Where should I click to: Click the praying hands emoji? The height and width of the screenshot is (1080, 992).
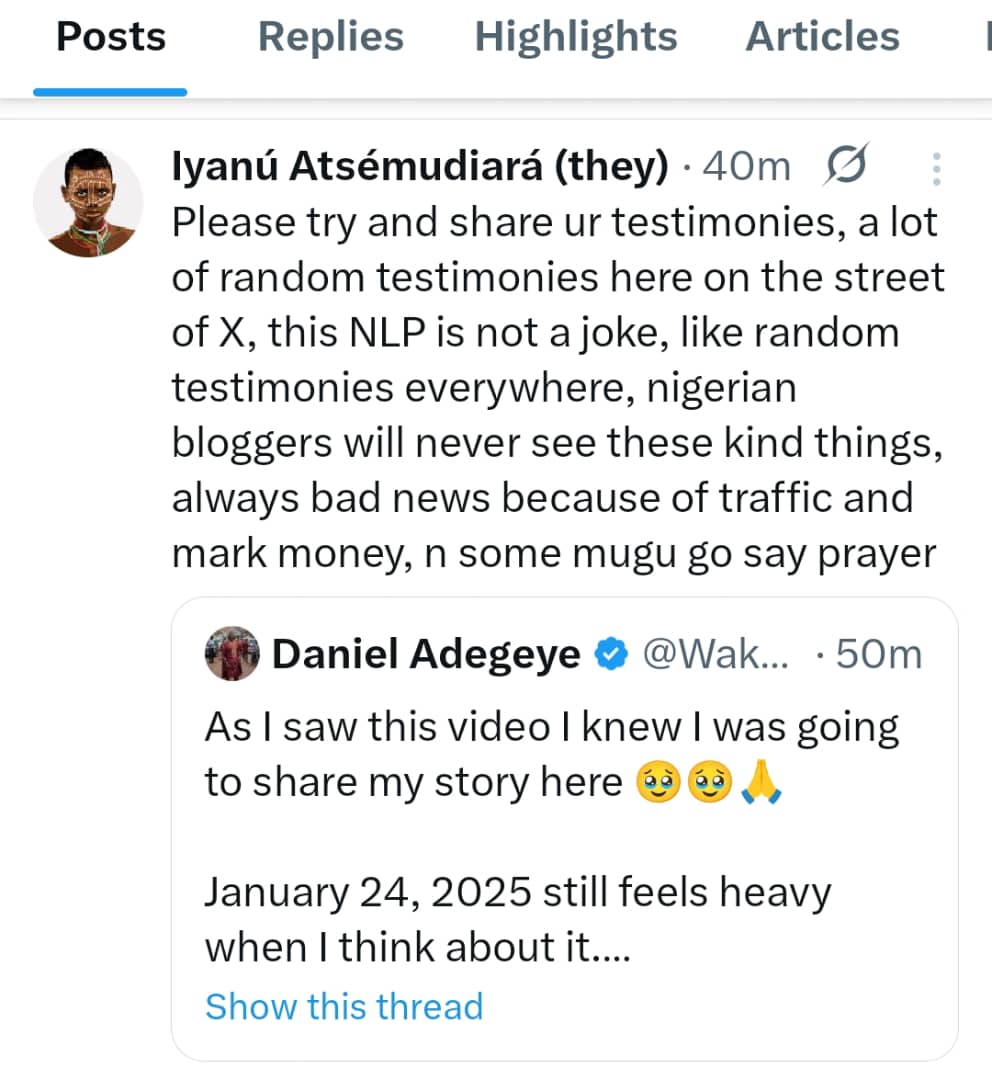[x=762, y=781]
